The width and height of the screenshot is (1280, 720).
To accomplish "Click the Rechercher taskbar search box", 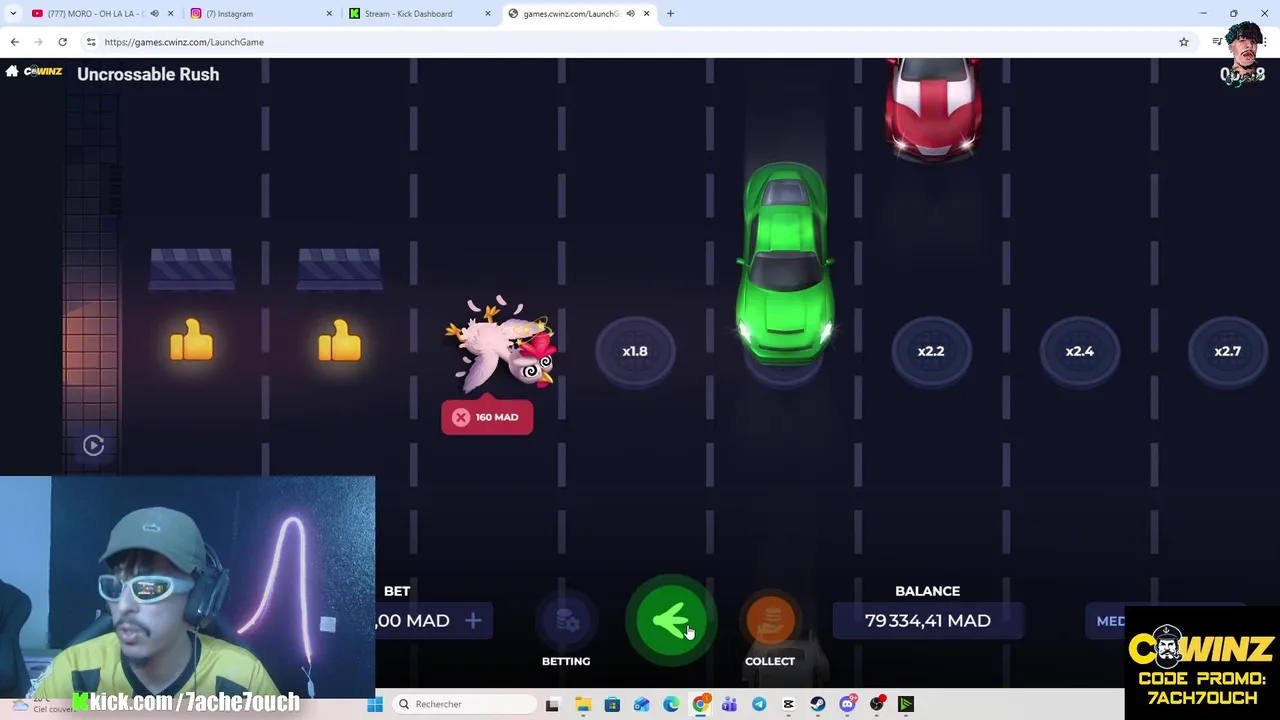I will click(466, 704).
